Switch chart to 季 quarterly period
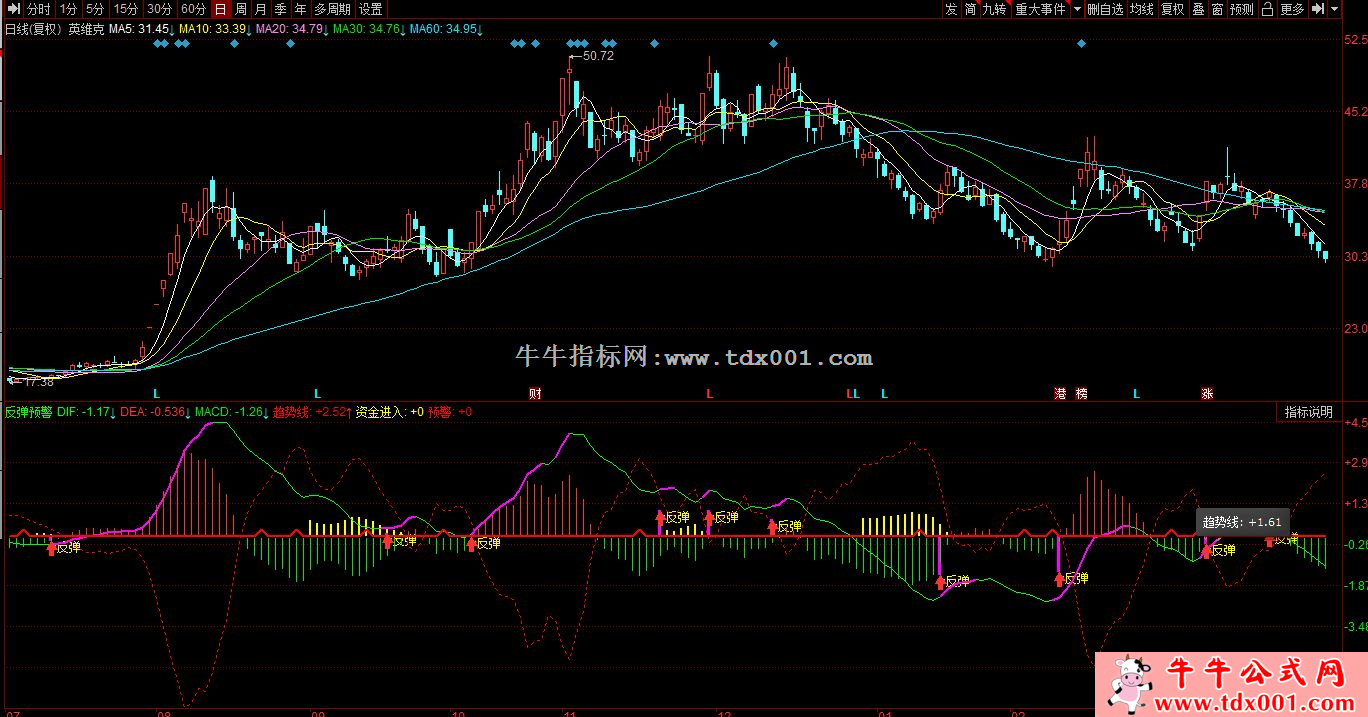The height and width of the screenshot is (717, 1368). (x=281, y=9)
